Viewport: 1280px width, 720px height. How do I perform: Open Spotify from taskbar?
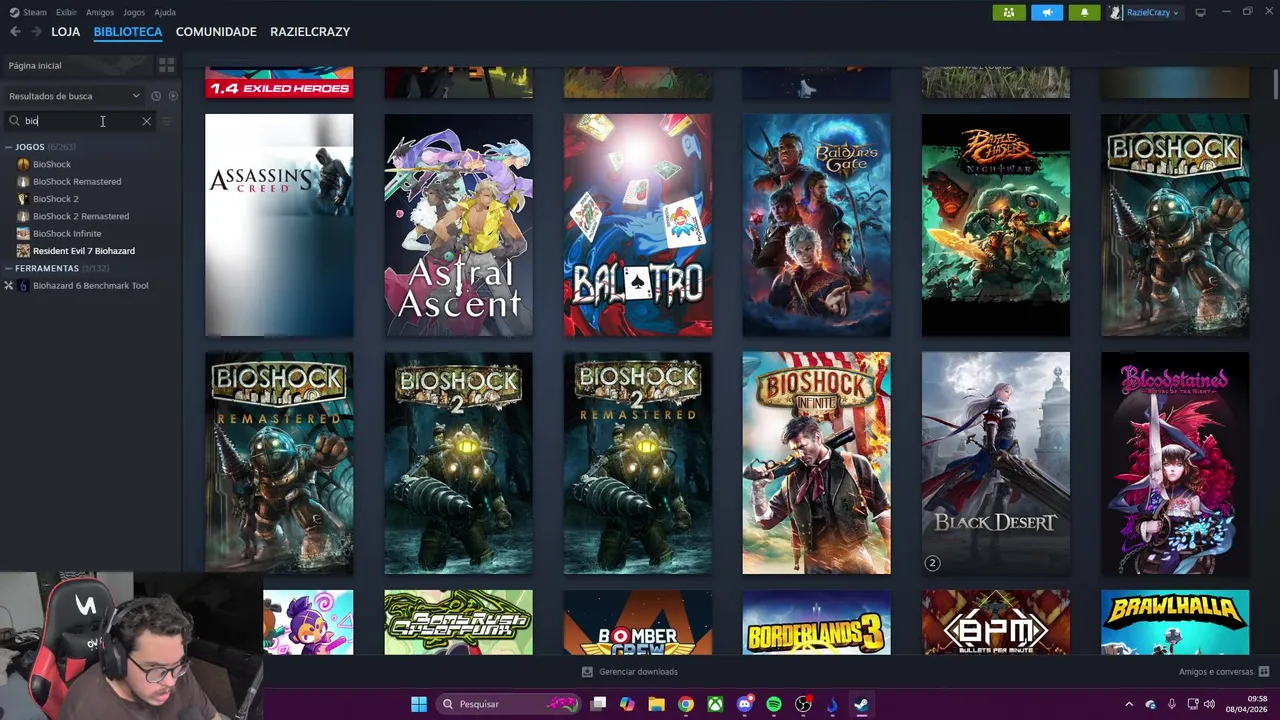point(774,704)
